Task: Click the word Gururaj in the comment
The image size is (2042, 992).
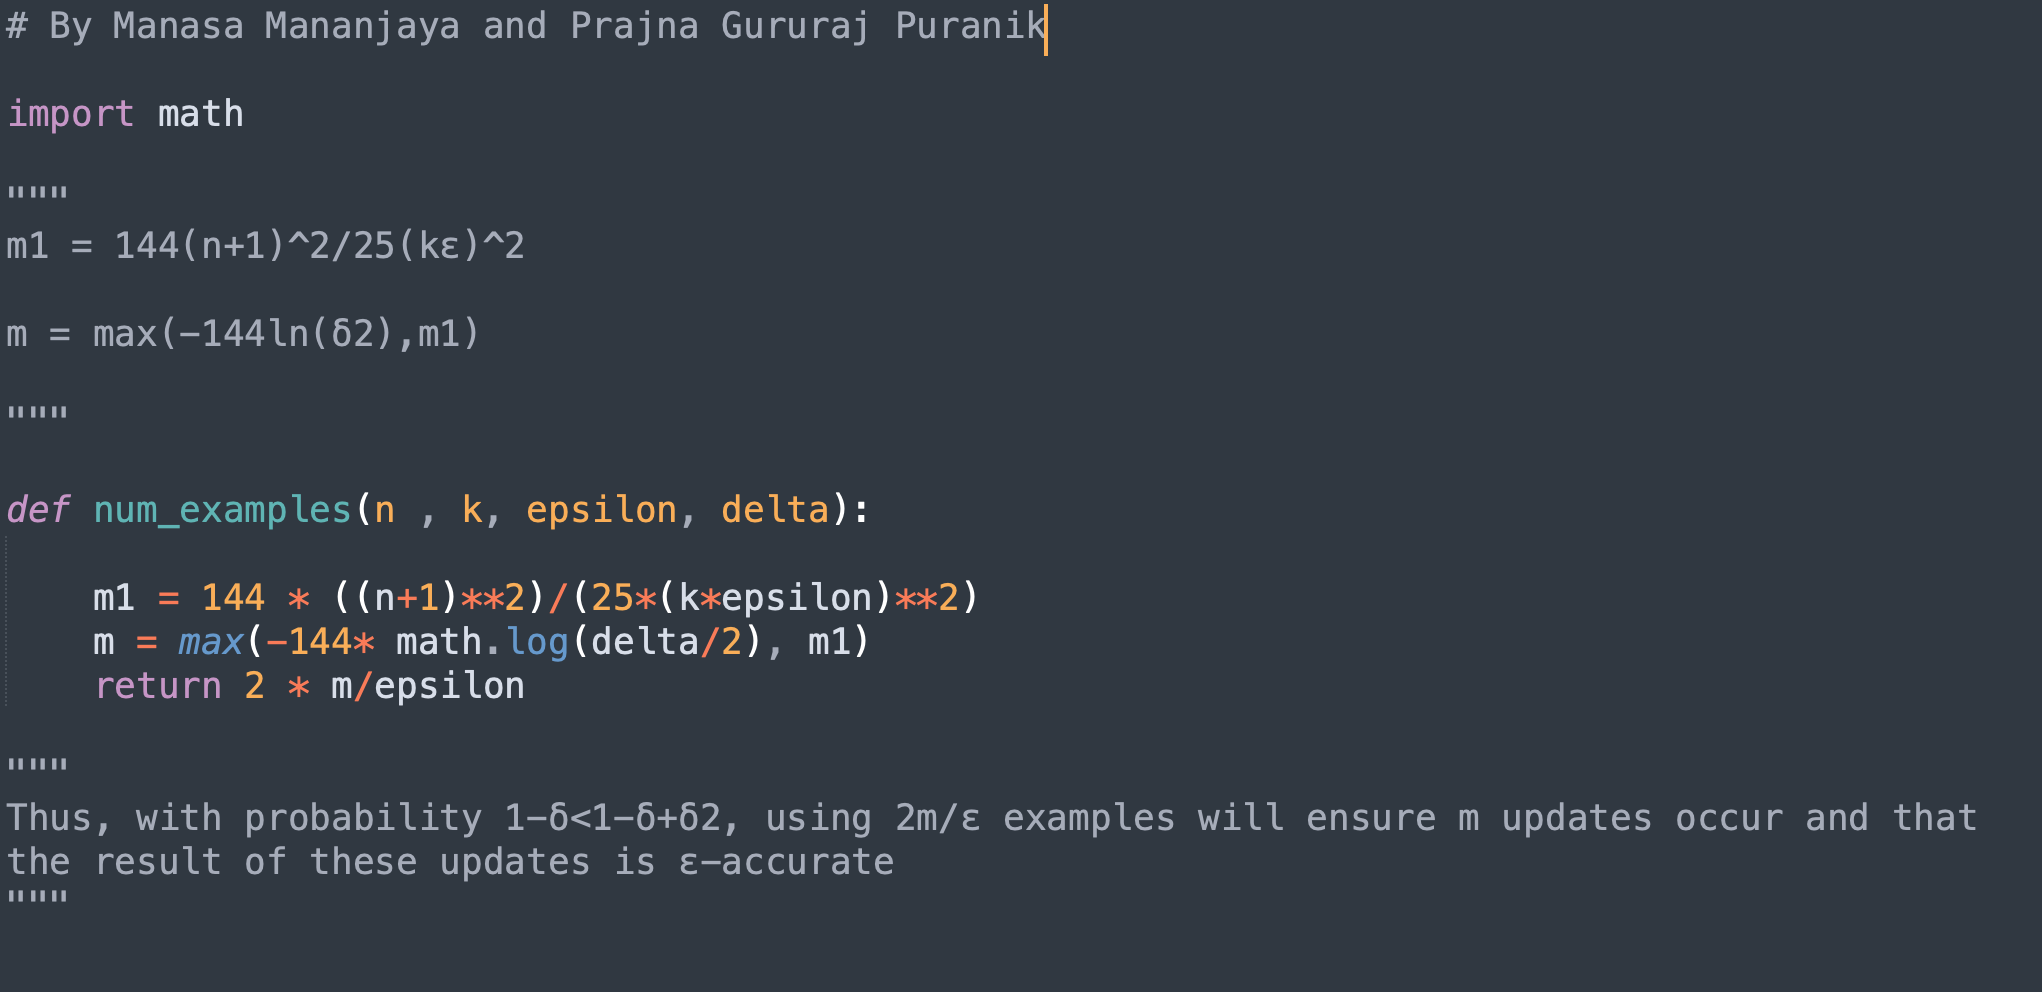Action: (795, 26)
